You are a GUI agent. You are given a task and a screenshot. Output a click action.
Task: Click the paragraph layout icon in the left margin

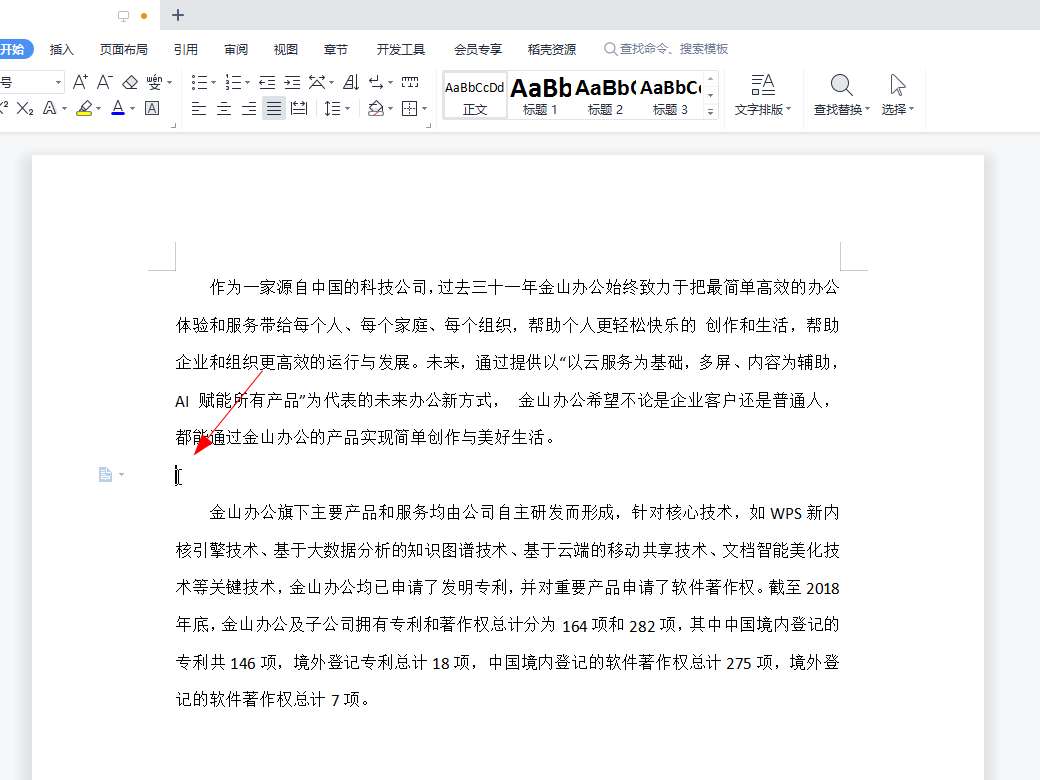[105, 475]
